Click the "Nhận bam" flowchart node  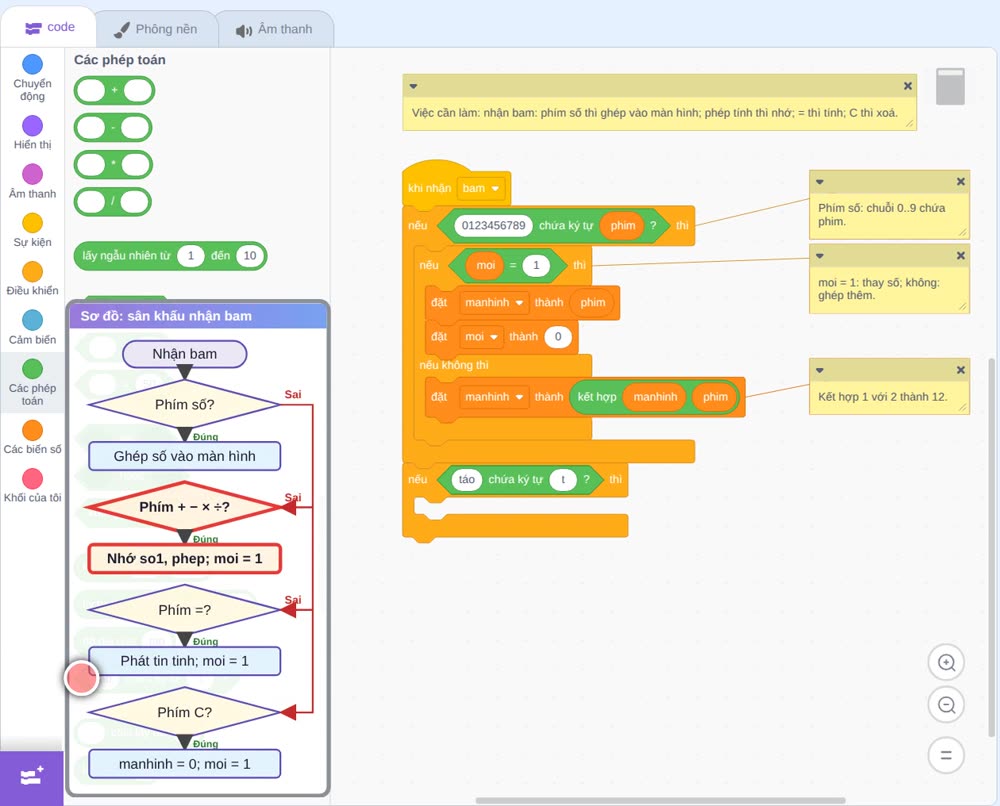coord(184,354)
